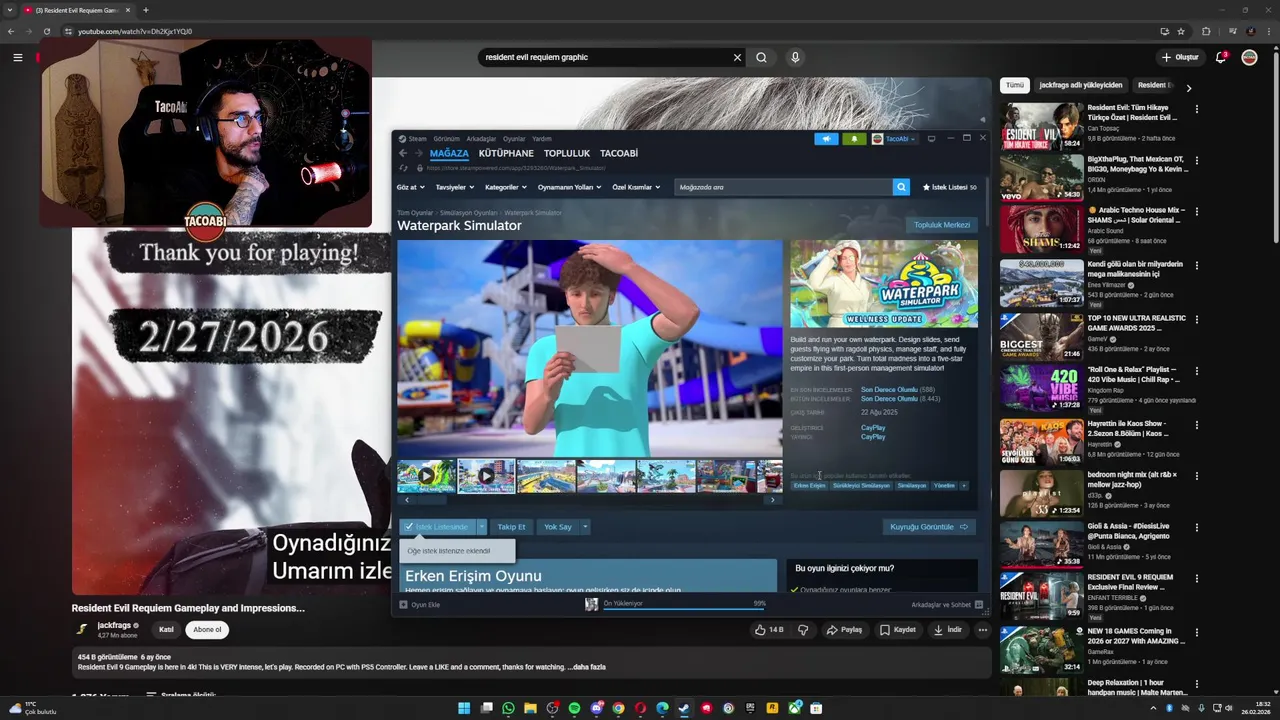Click the Steam store search magnifier
This screenshot has width=1280, height=720.
pyautogui.click(x=901, y=187)
